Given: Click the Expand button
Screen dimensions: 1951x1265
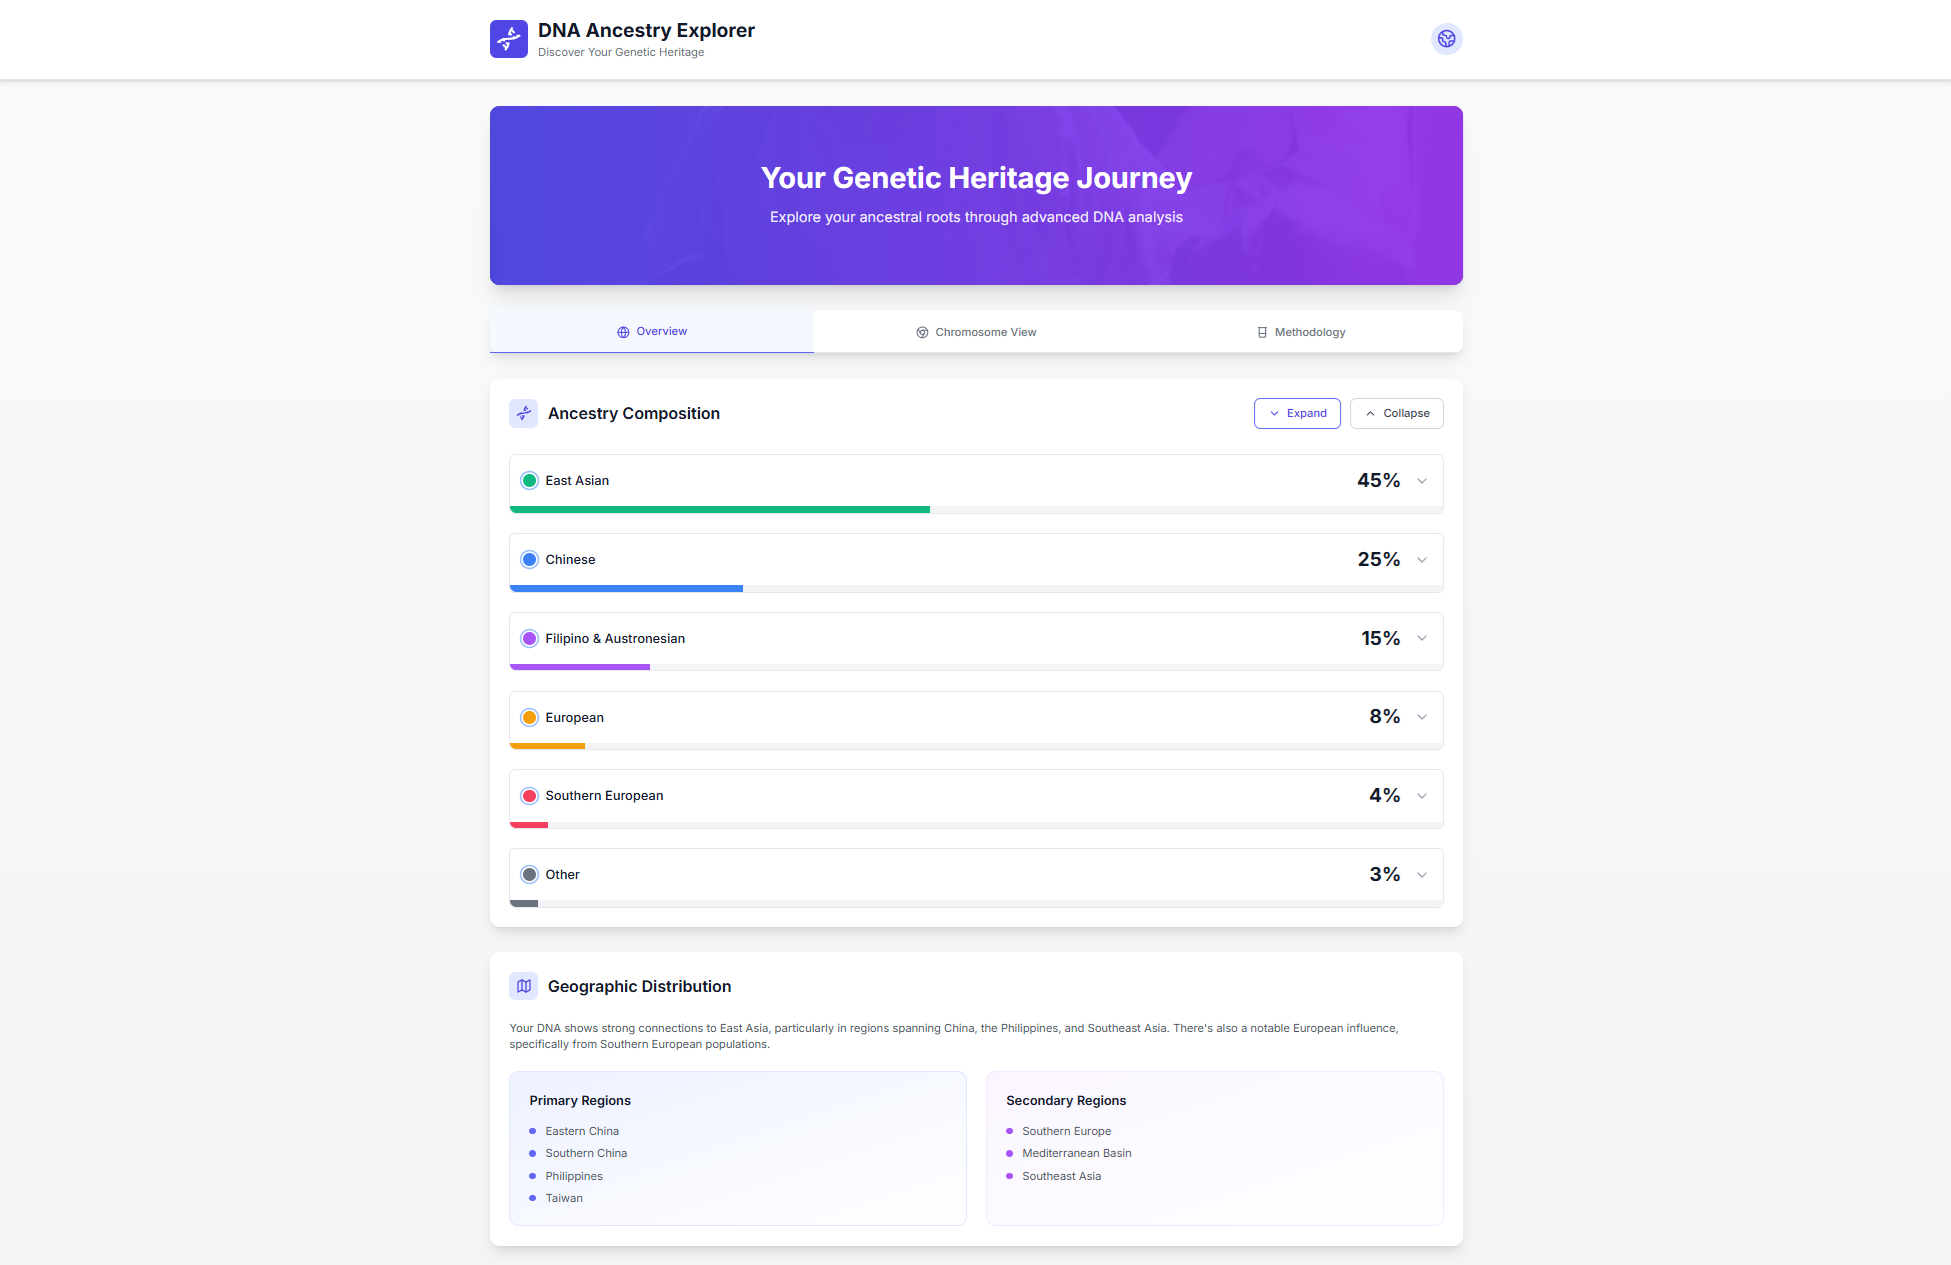Looking at the screenshot, I should pos(1297,413).
